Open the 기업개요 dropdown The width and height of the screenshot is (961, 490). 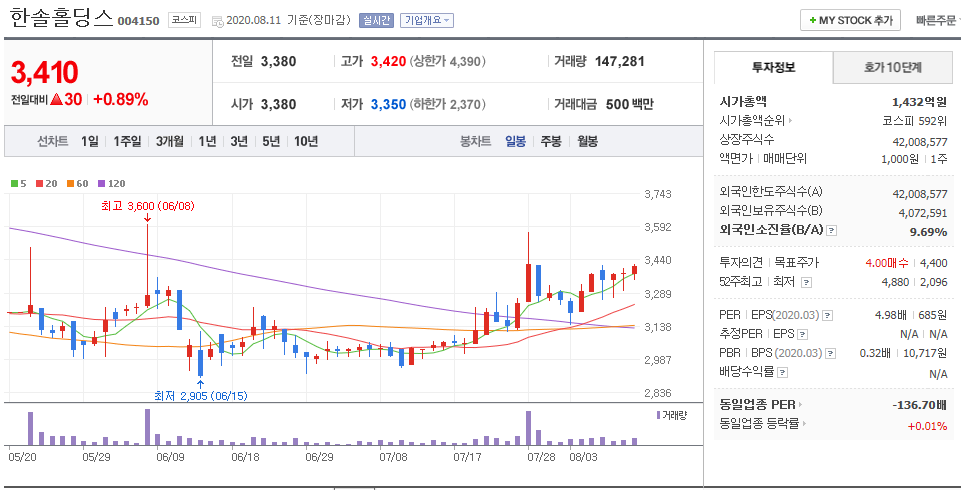coord(427,20)
